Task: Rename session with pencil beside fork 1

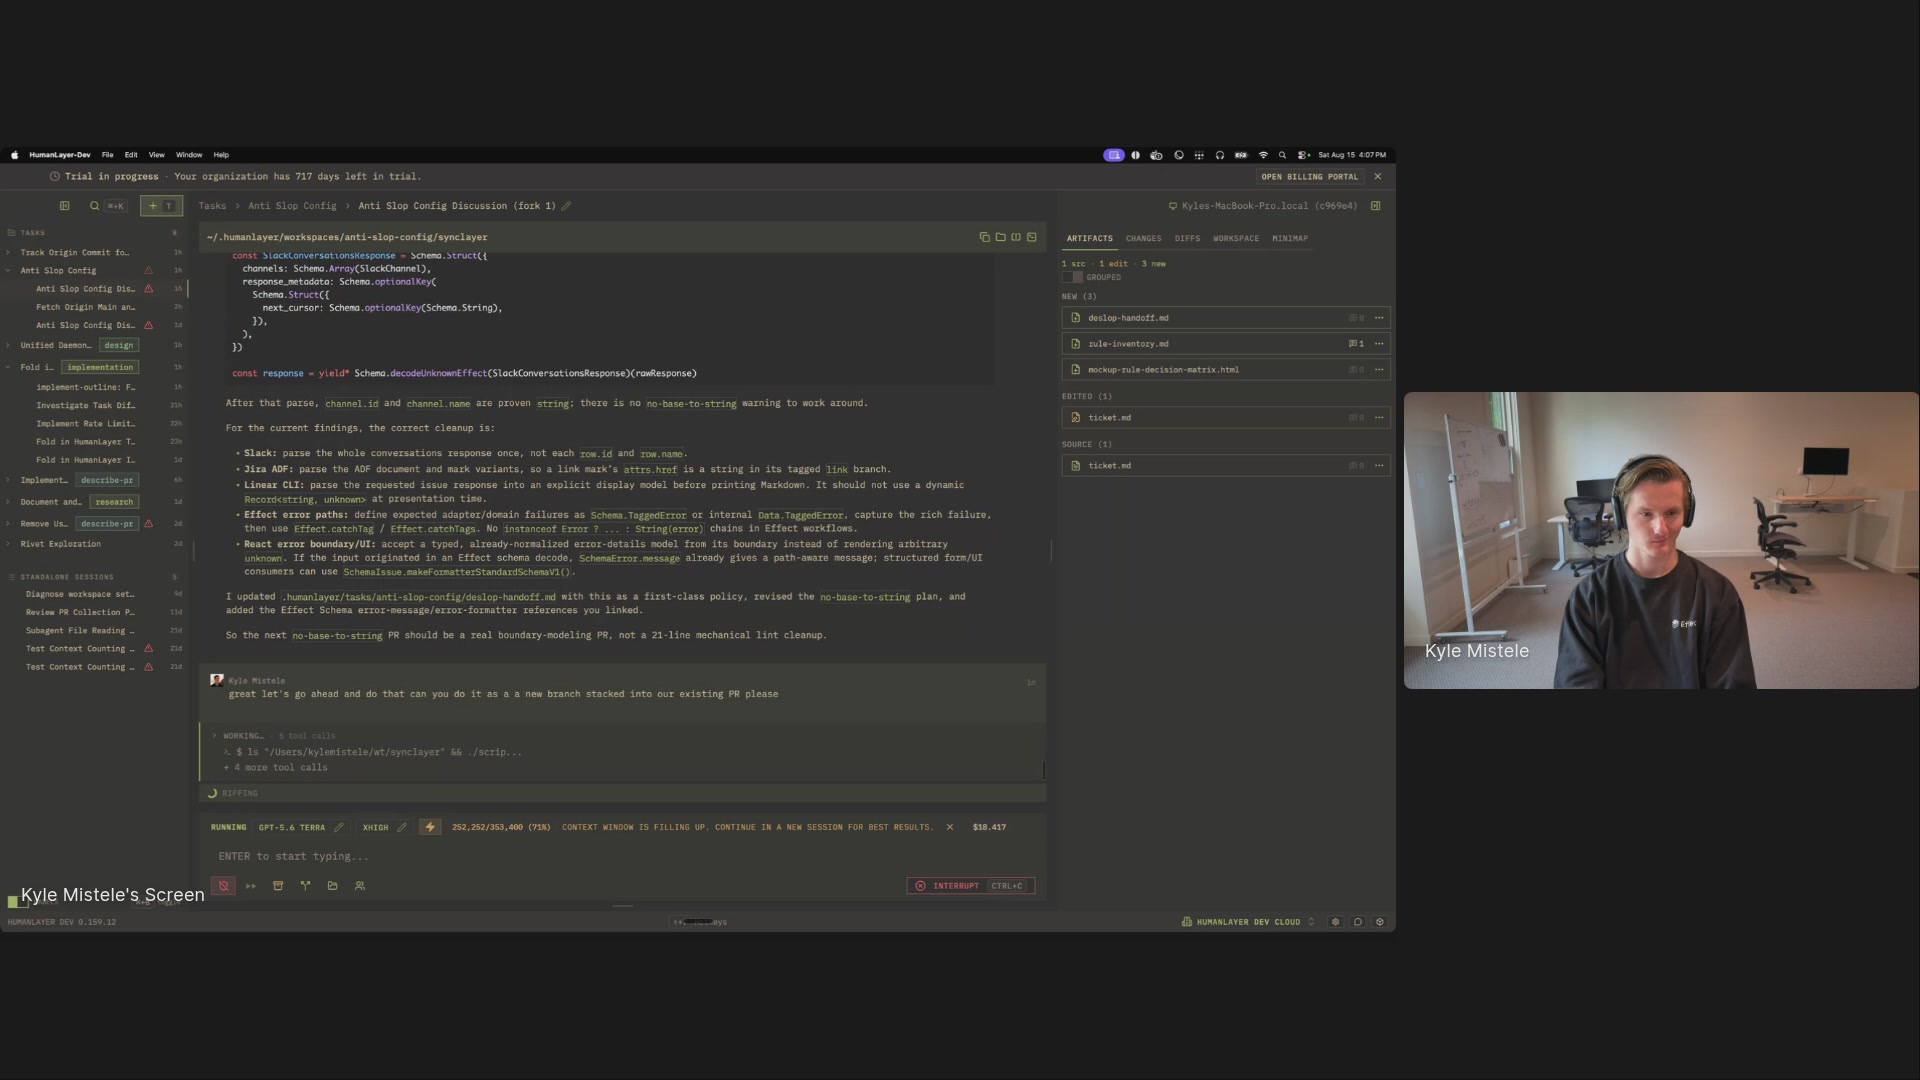Action: 566,206
